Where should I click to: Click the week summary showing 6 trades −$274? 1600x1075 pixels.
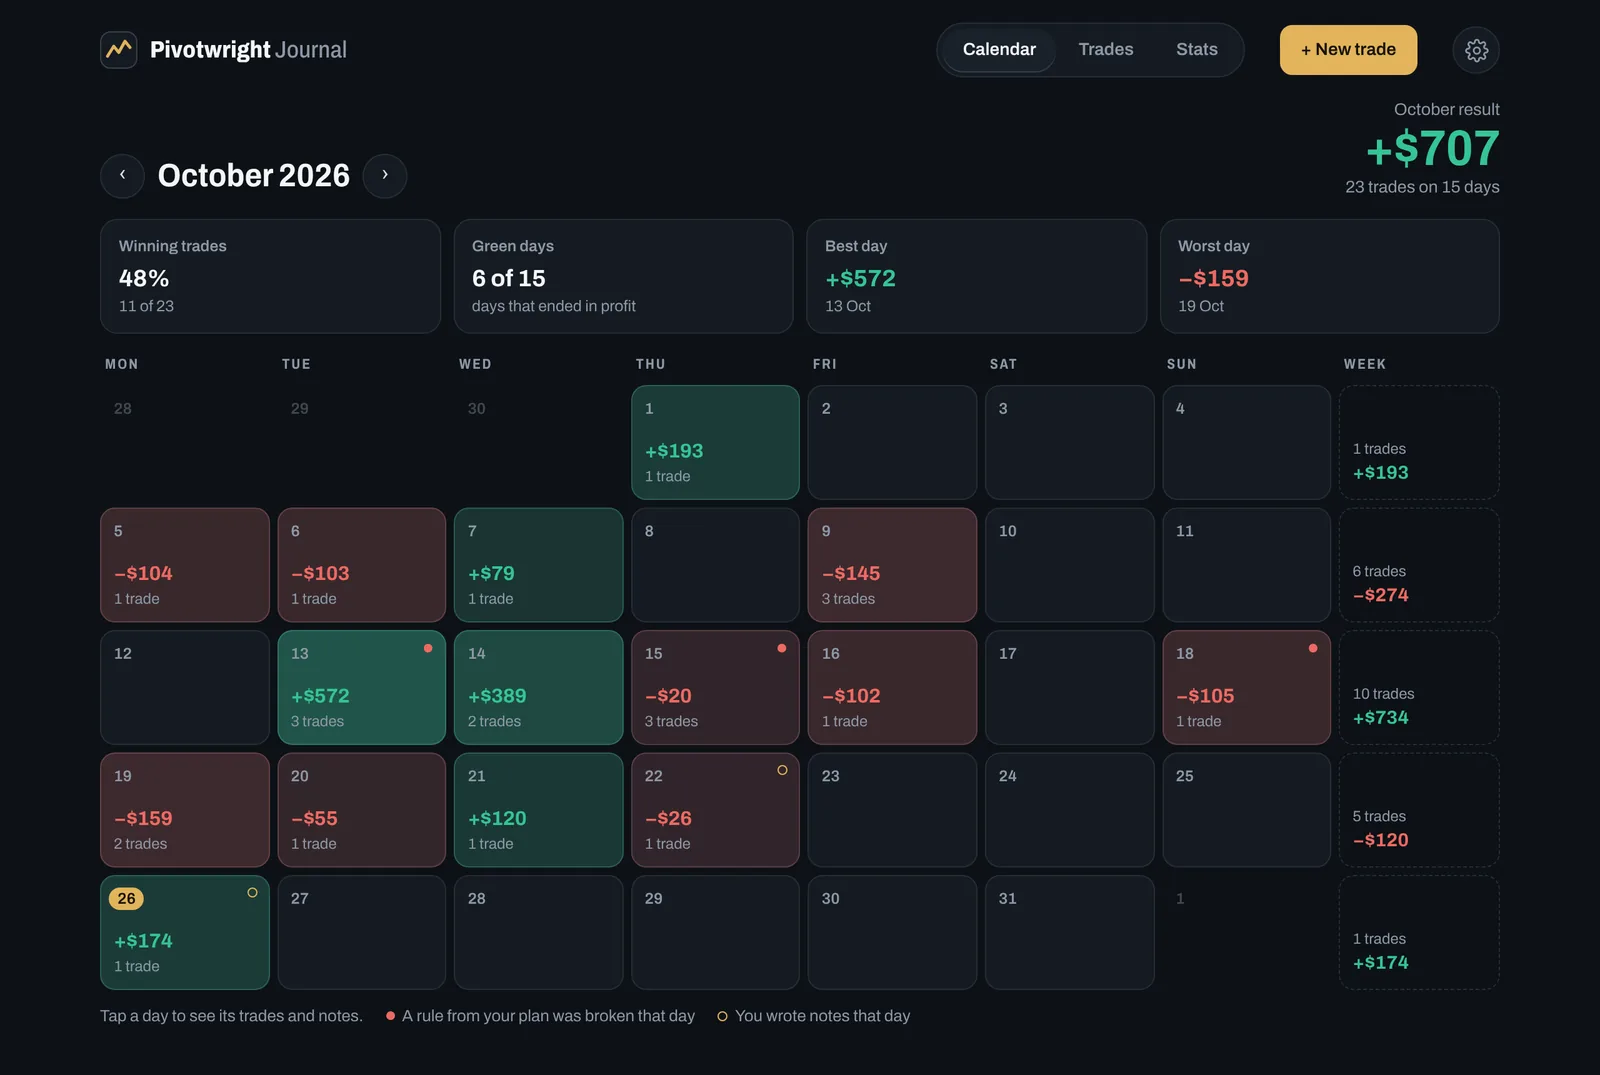[x=1419, y=565]
